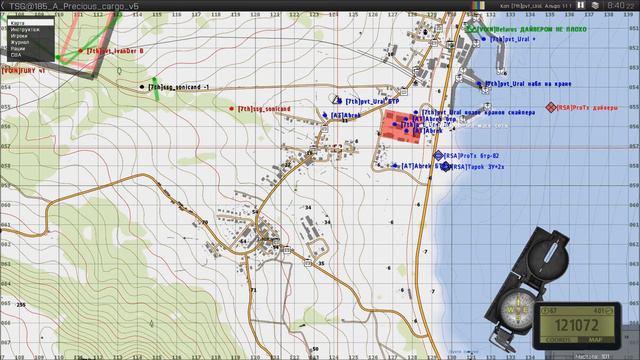Click the colored stripes icon in top bar
The image size is (640, 360).
[478, 5]
